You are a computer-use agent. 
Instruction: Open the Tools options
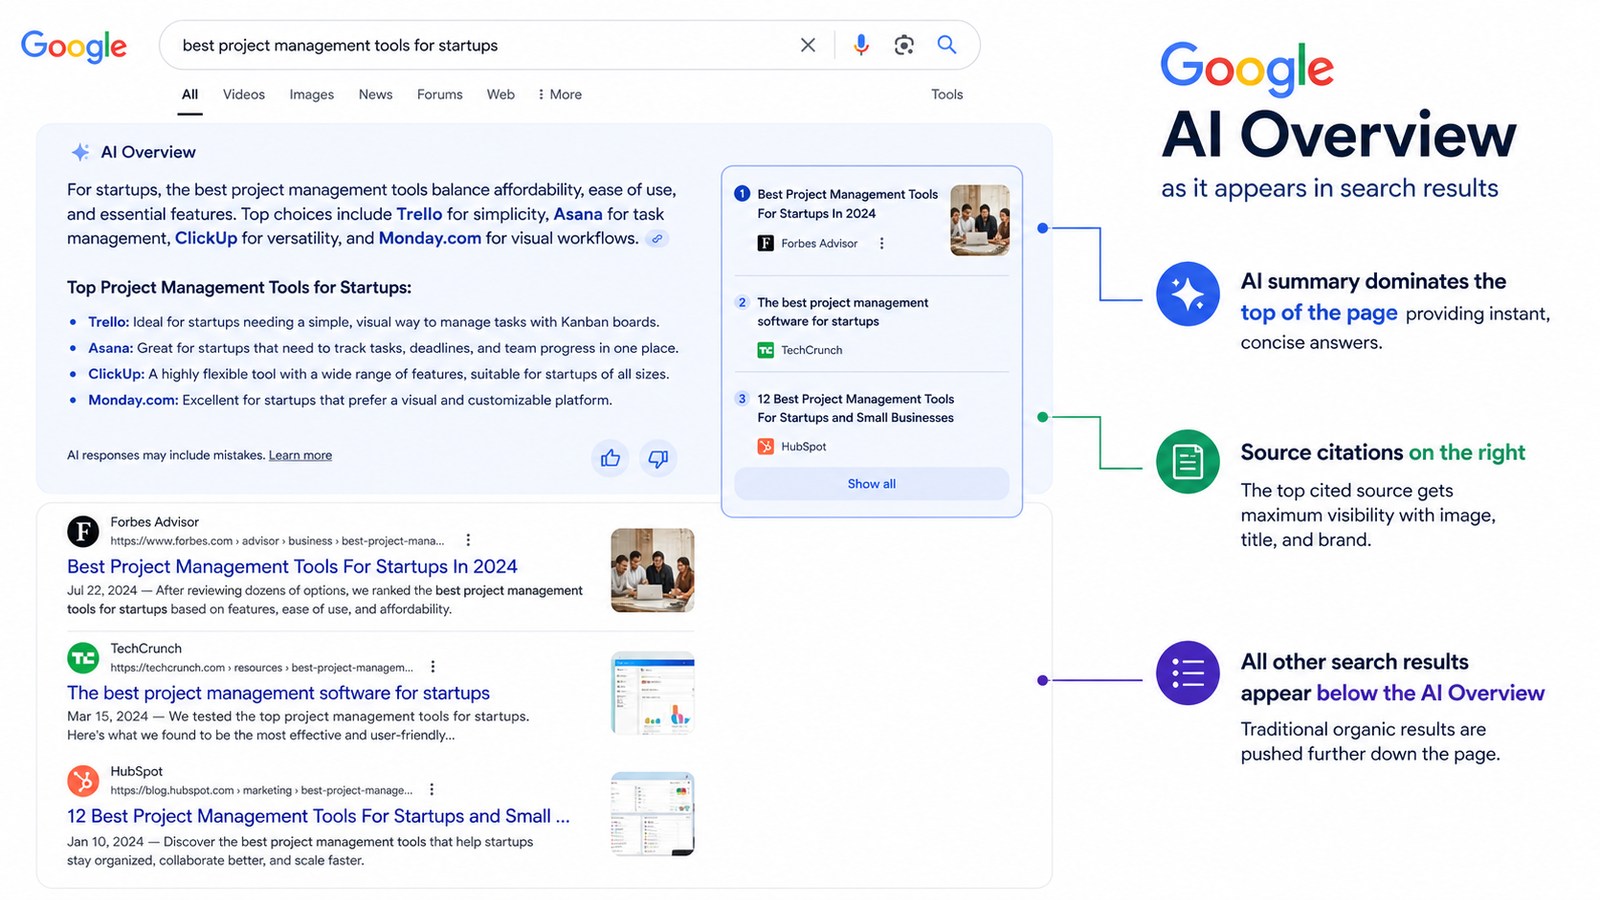coord(947,94)
